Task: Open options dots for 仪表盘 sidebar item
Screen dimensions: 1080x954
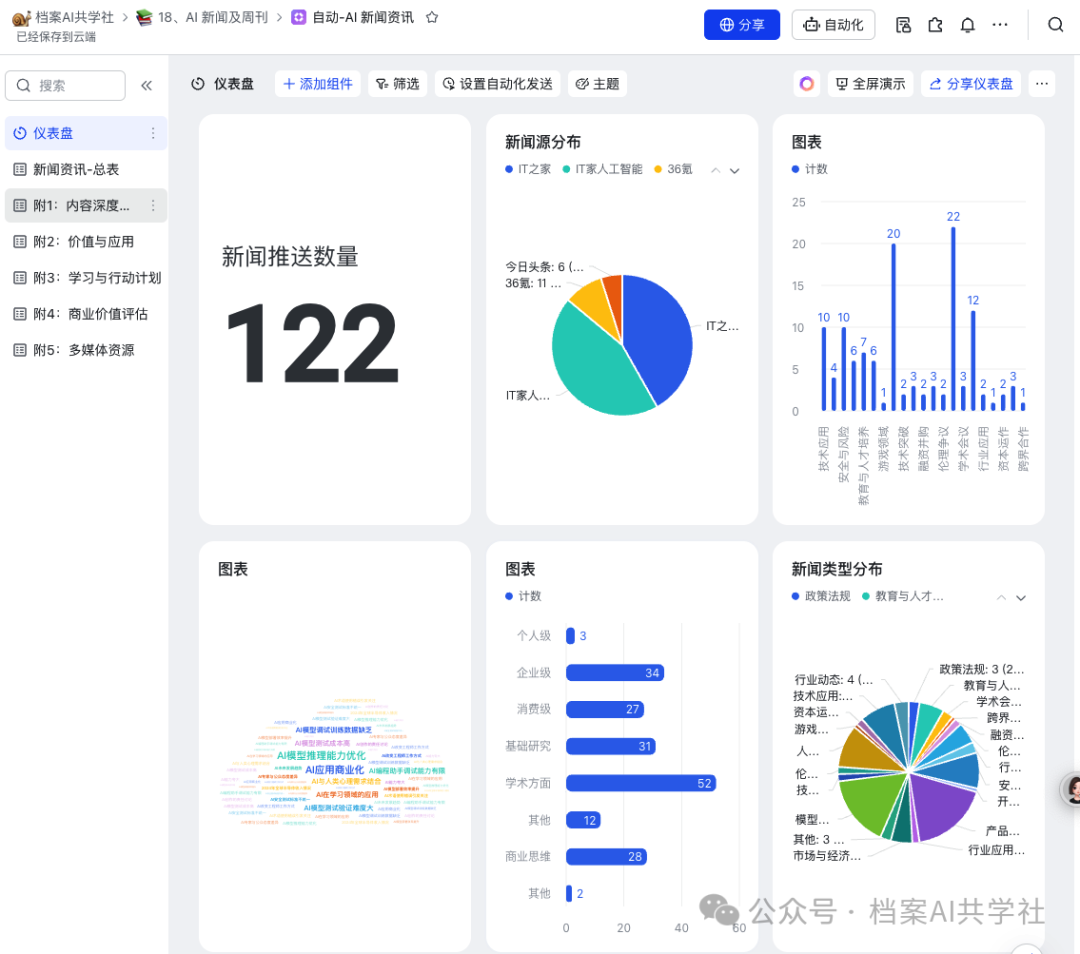Action: pyautogui.click(x=153, y=133)
